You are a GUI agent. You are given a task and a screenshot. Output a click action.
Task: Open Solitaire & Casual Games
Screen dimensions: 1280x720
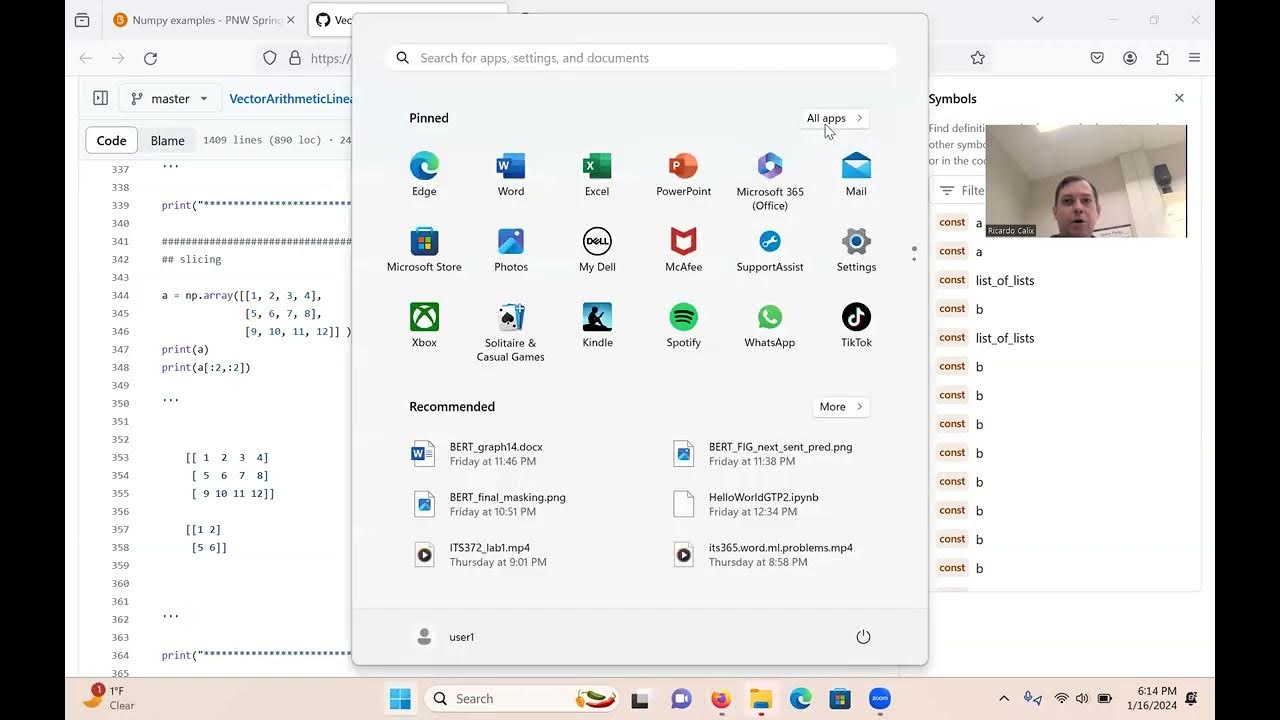click(511, 332)
